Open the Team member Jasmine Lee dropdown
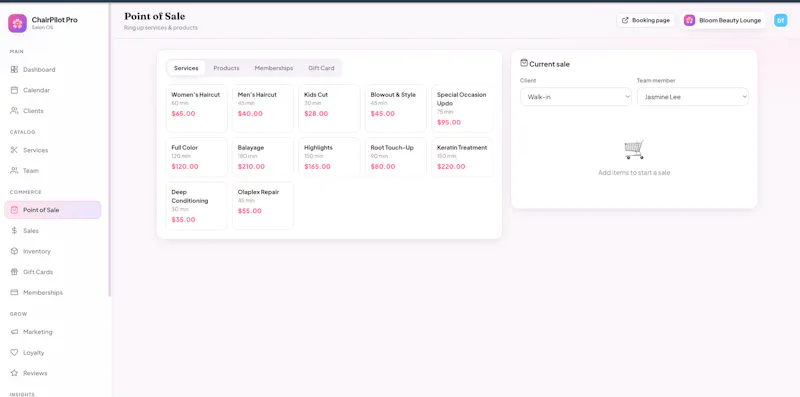 pyautogui.click(x=692, y=96)
